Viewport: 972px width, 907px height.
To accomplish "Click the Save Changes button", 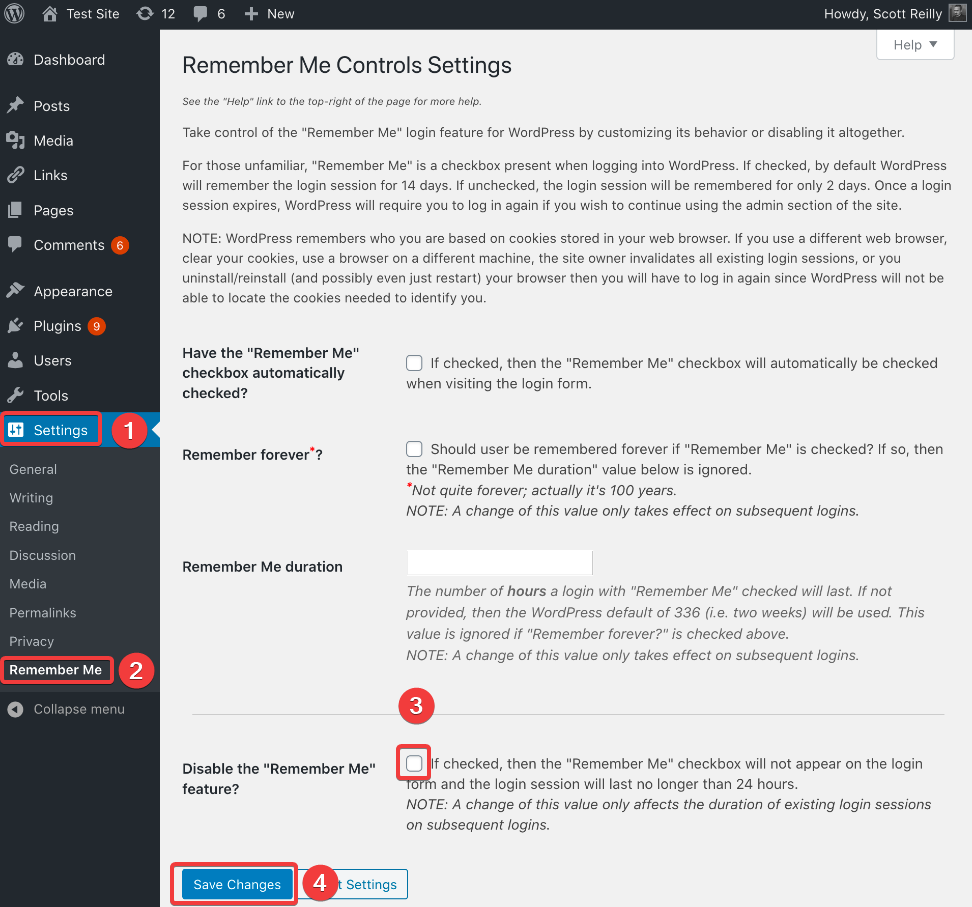I will click(x=237, y=884).
